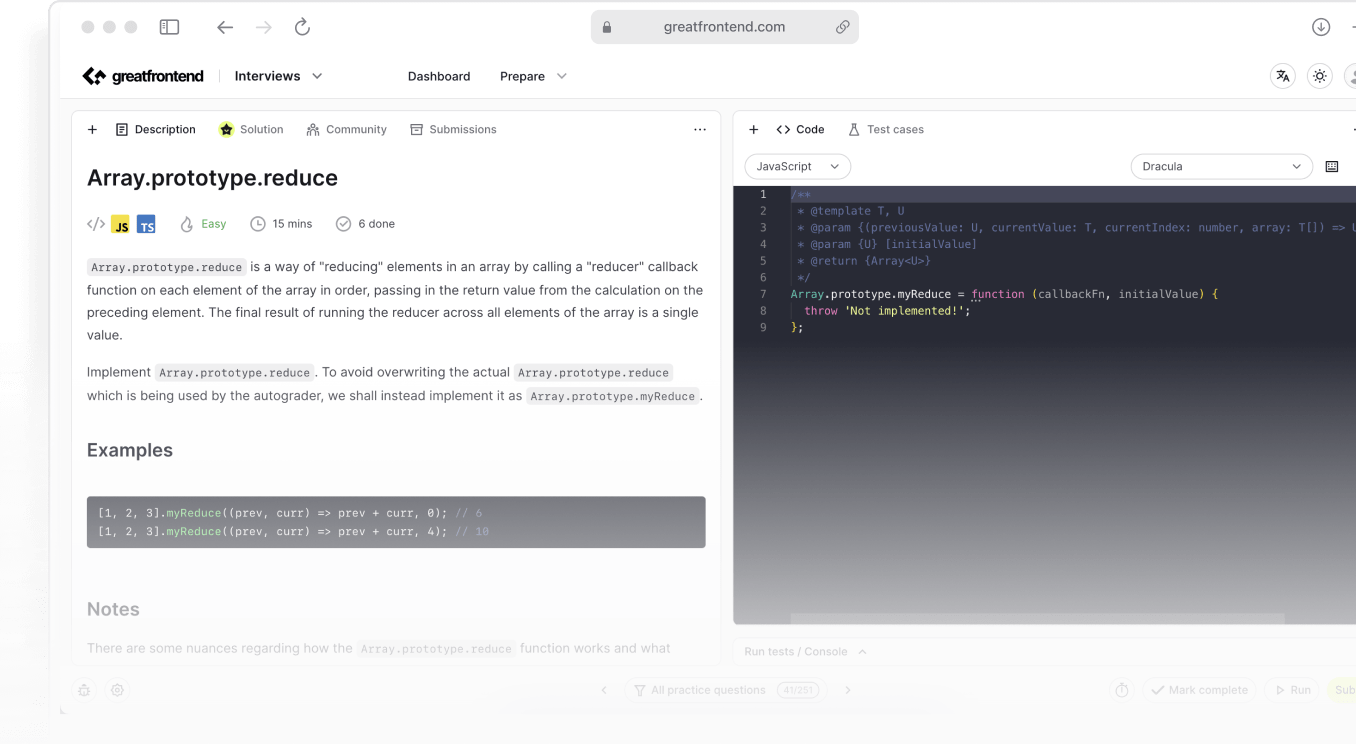Switch to Description tab
This screenshot has width=1356, height=744.
click(x=155, y=129)
